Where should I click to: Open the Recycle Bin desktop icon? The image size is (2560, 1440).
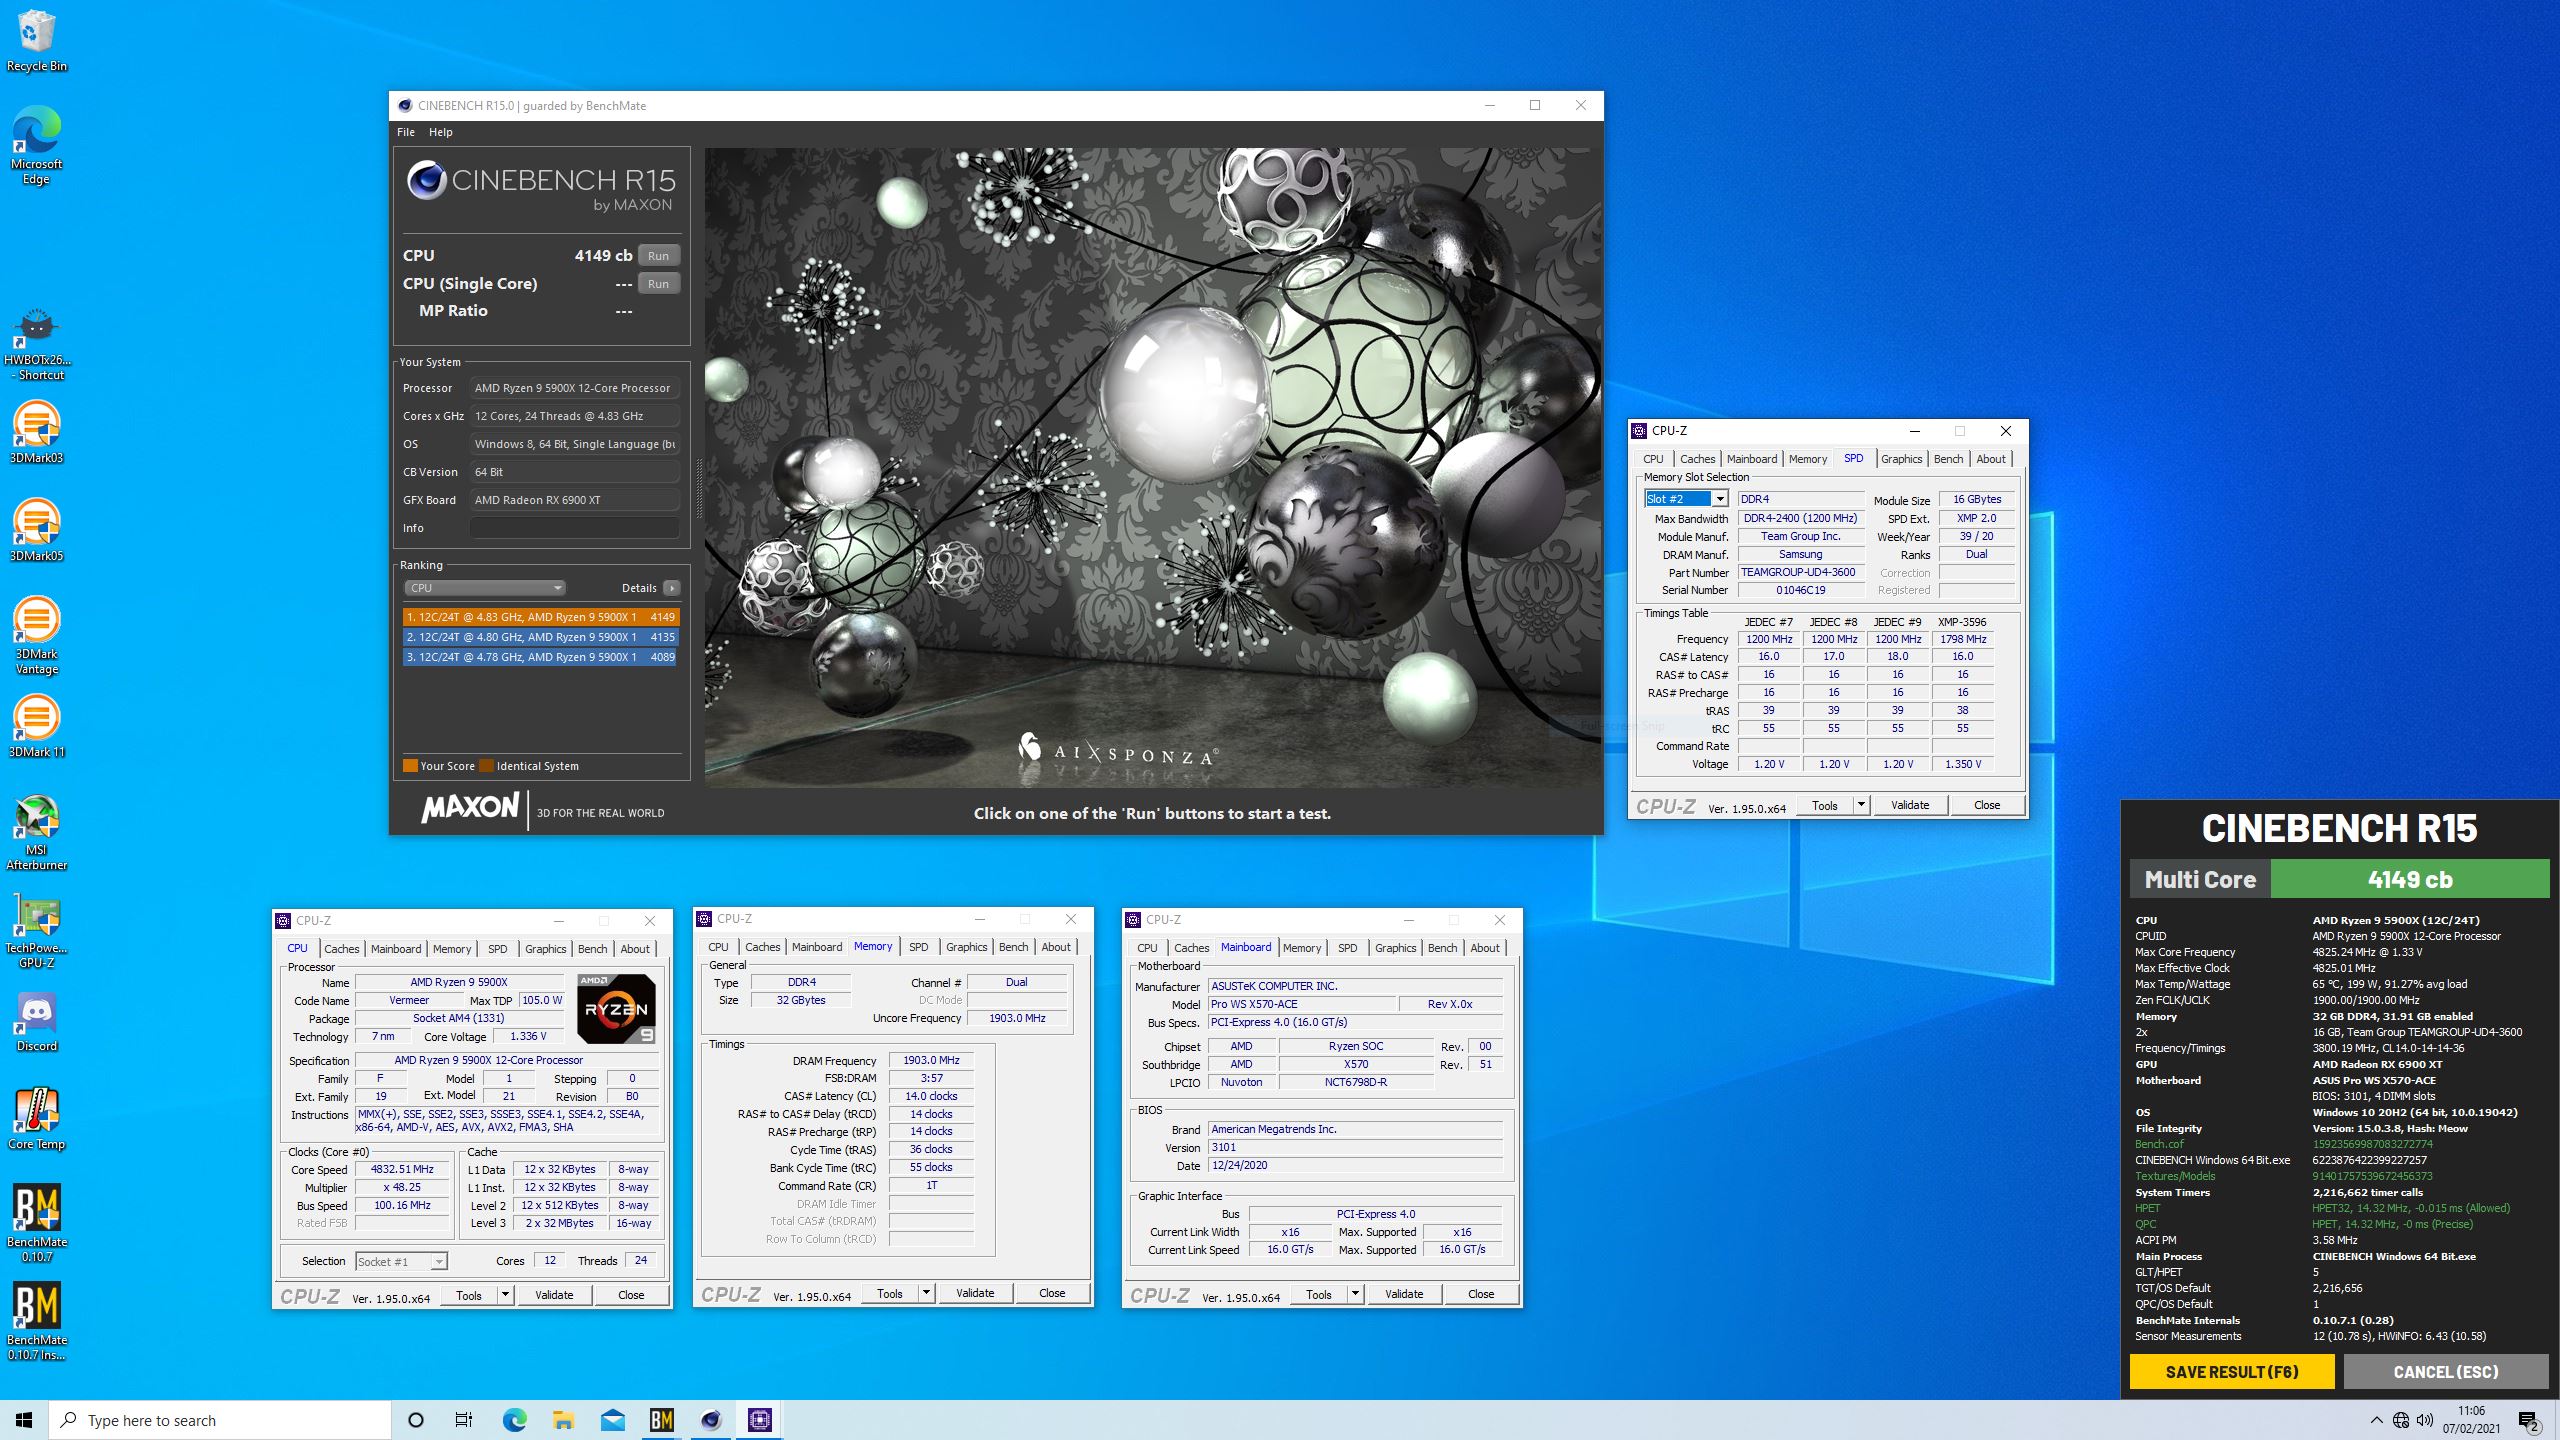tap(36, 40)
